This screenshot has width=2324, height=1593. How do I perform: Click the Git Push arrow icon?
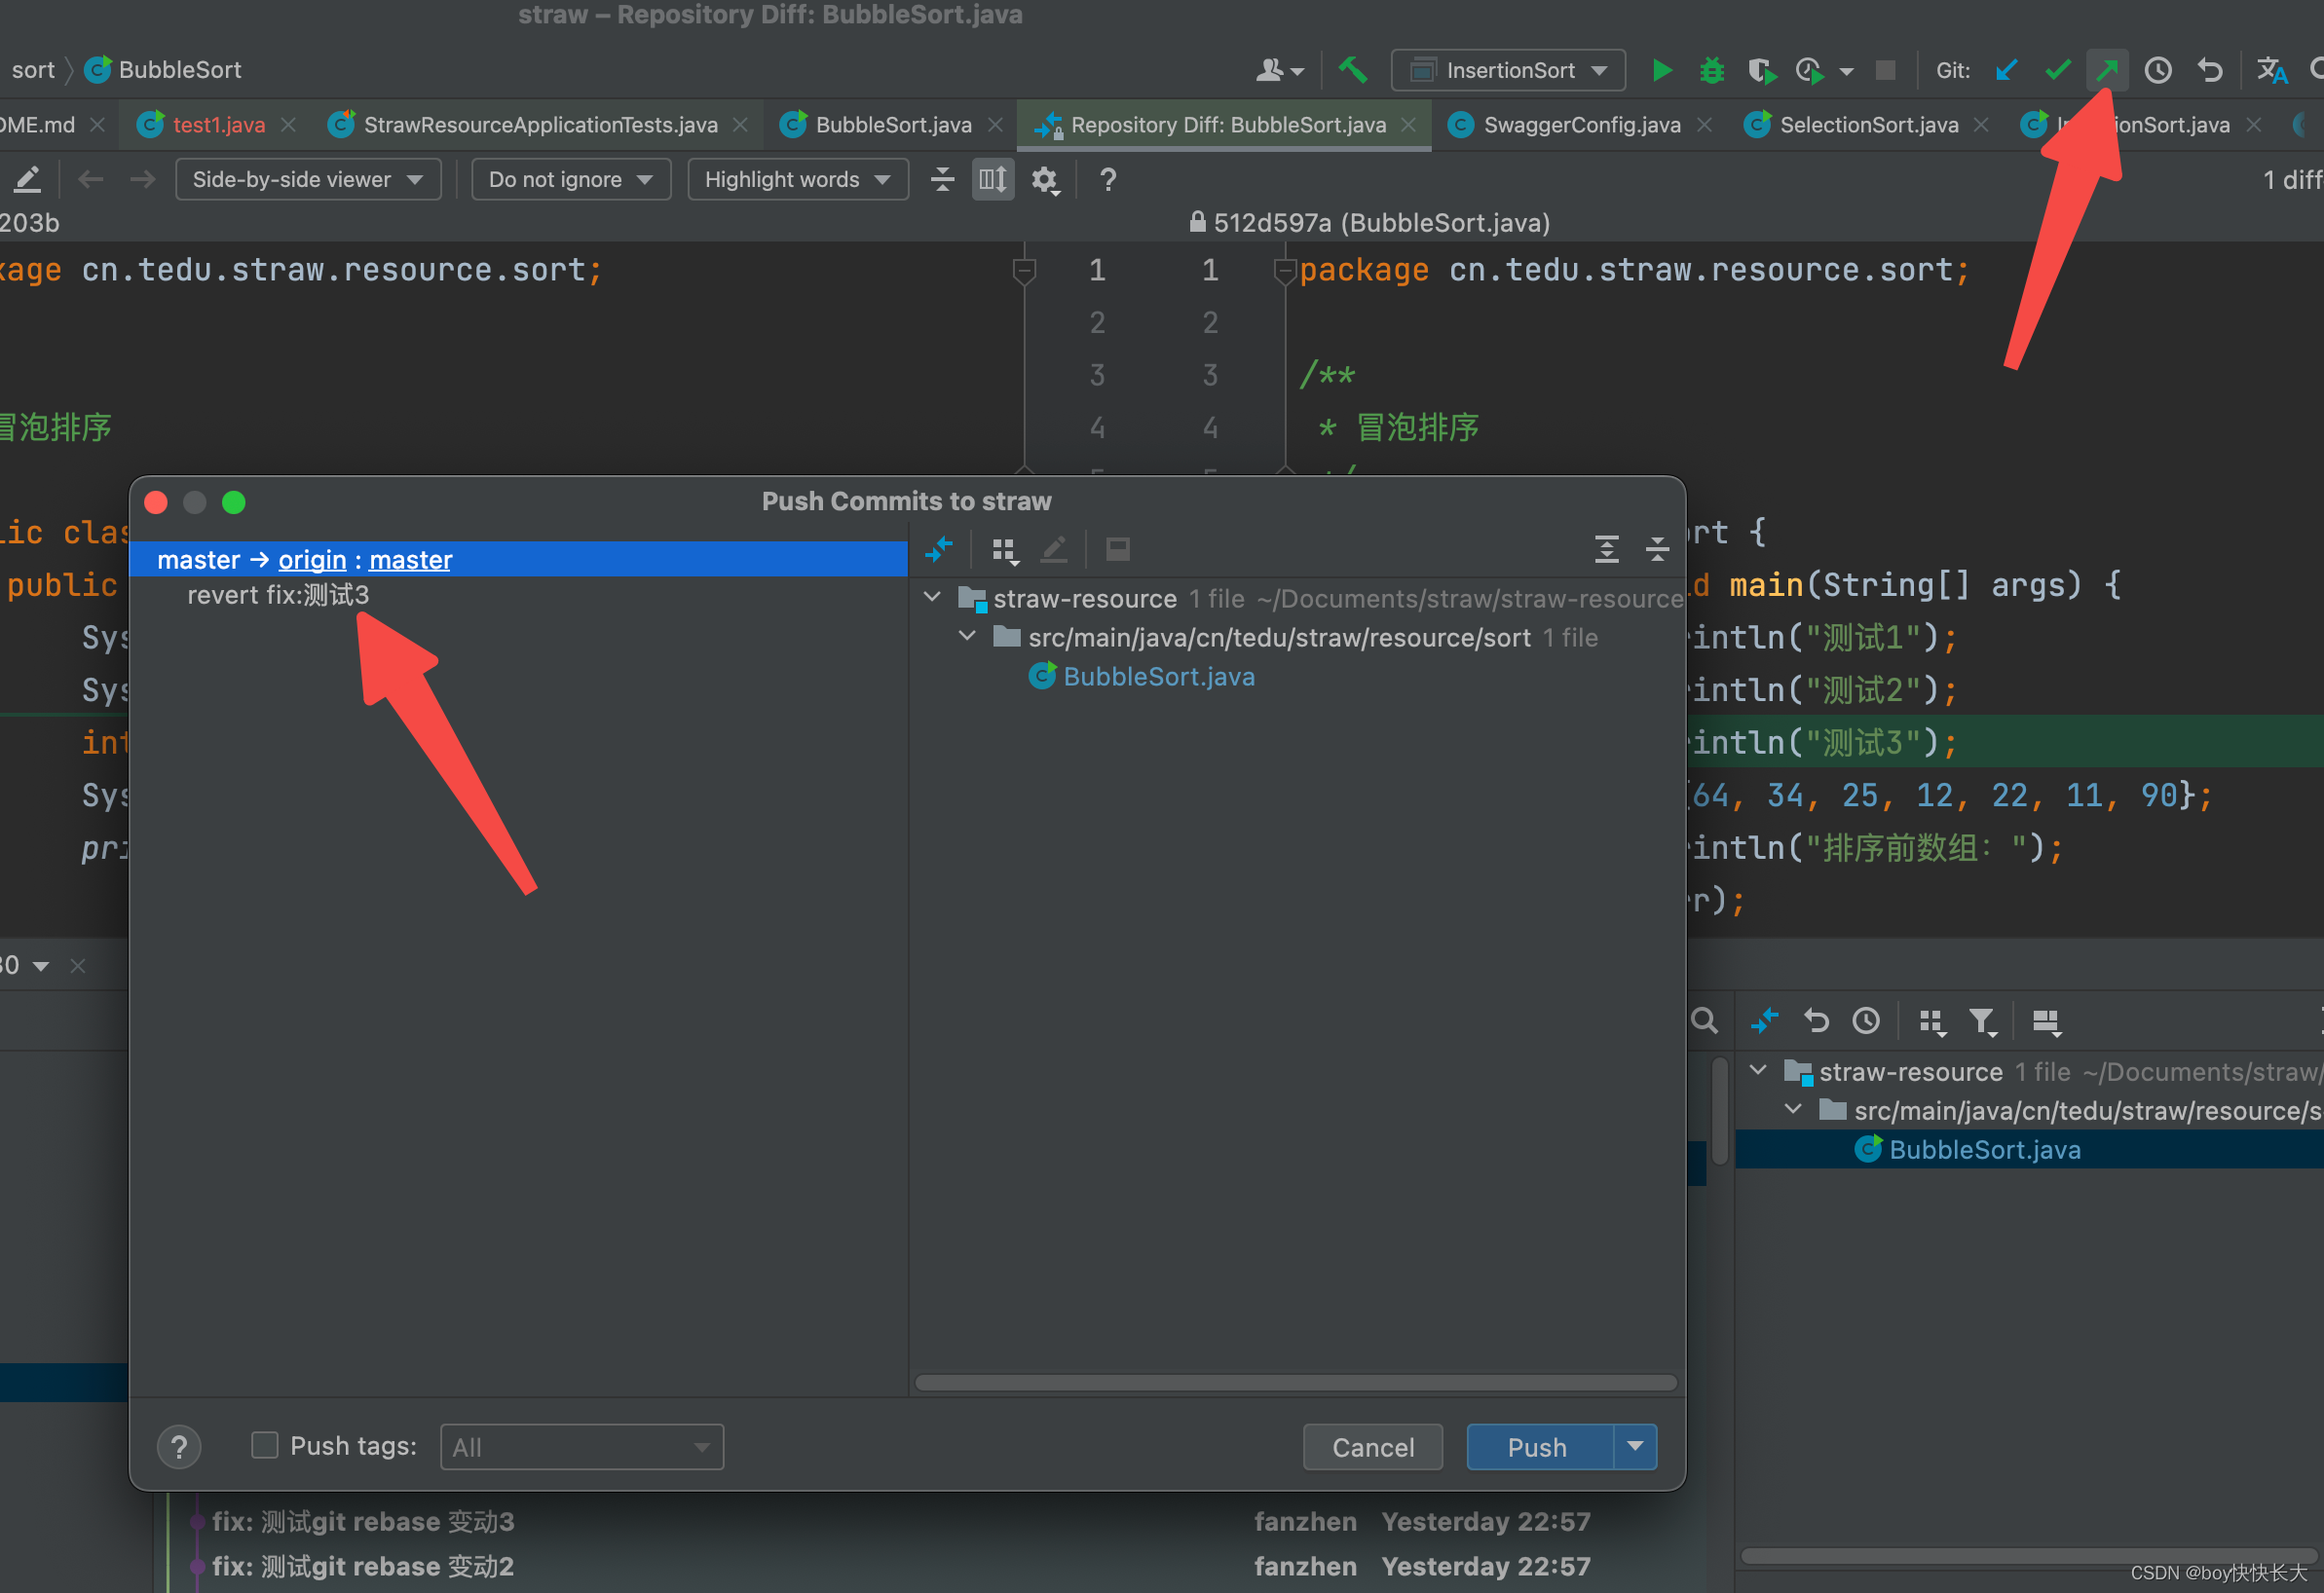2107,70
